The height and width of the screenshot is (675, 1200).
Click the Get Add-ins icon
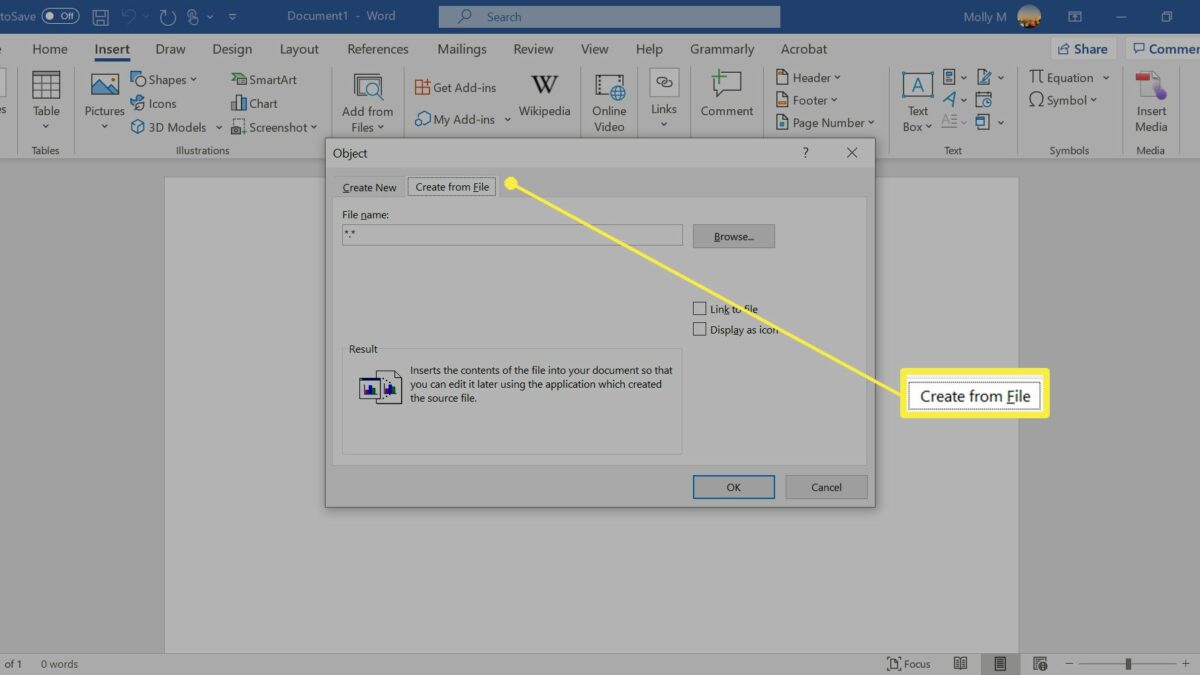pyautogui.click(x=423, y=87)
